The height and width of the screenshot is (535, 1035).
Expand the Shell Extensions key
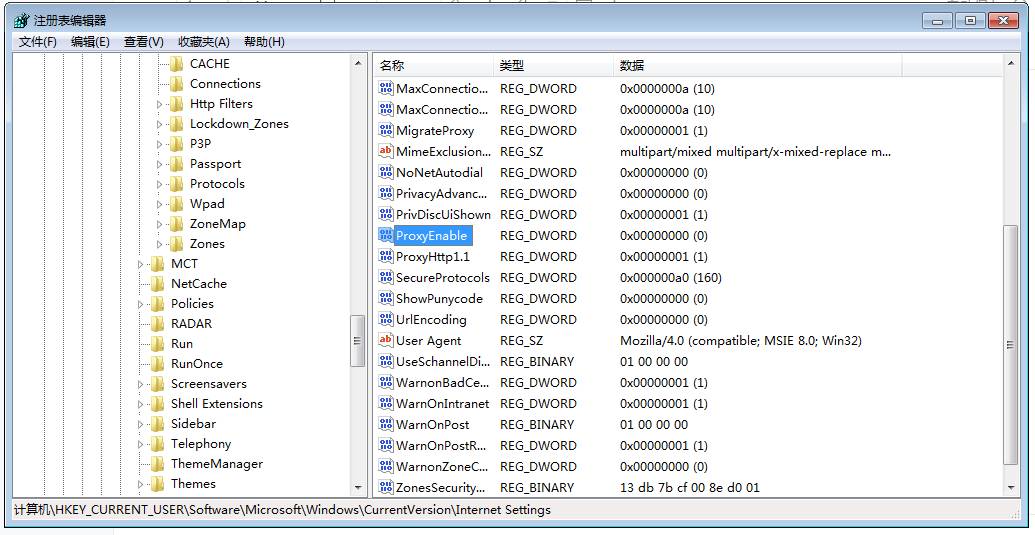coord(141,404)
